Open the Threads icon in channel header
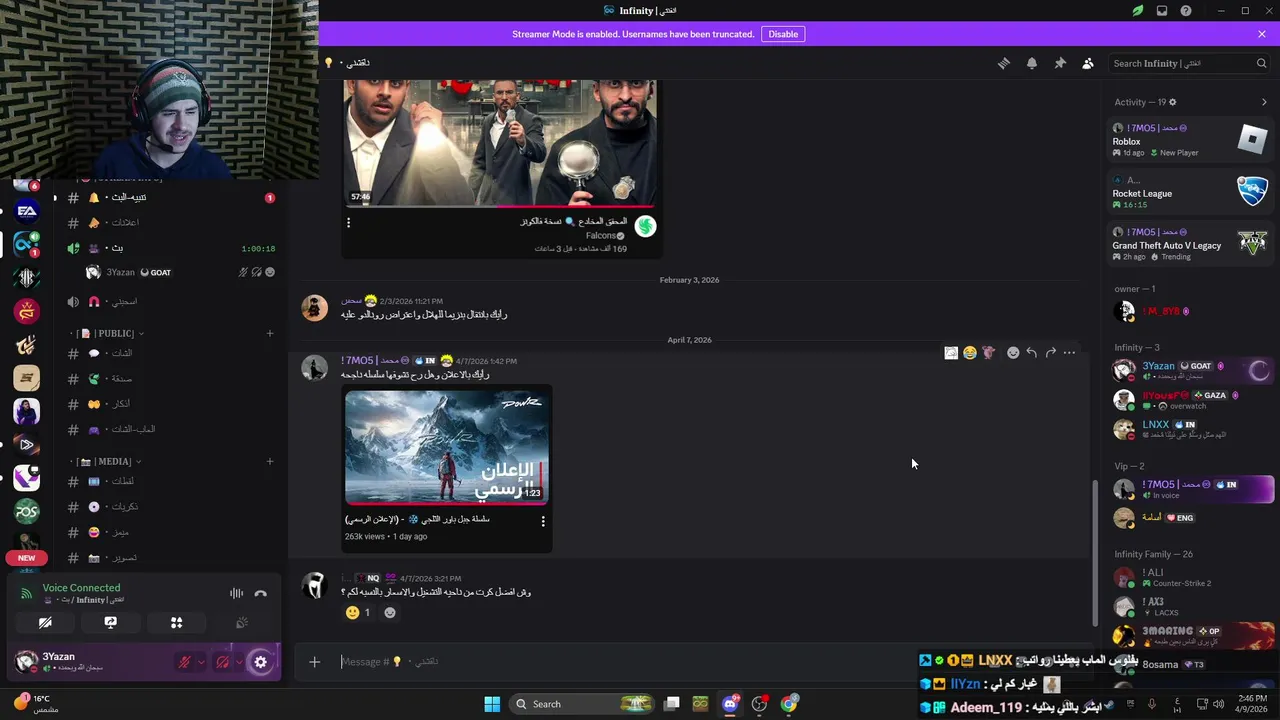 (1004, 63)
